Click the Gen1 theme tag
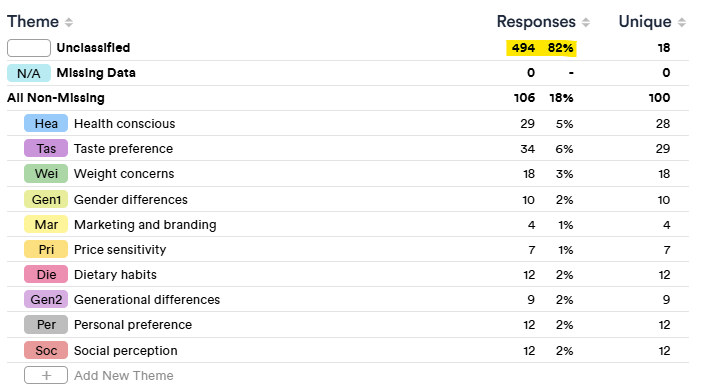The height and width of the screenshot is (389, 704). pos(46,199)
